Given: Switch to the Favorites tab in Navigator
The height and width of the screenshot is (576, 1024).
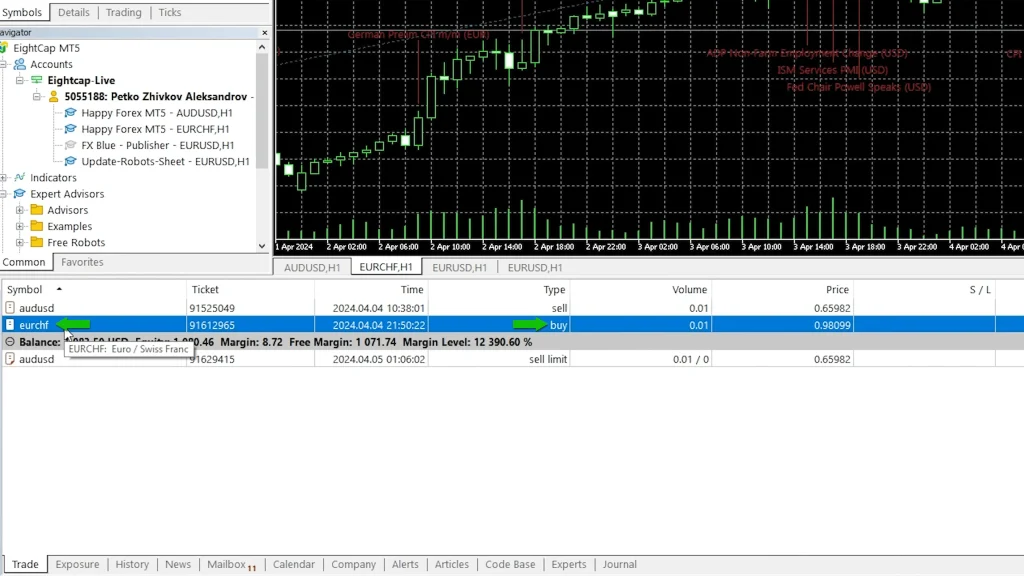Looking at the screenshot, I should pos(82,262).
